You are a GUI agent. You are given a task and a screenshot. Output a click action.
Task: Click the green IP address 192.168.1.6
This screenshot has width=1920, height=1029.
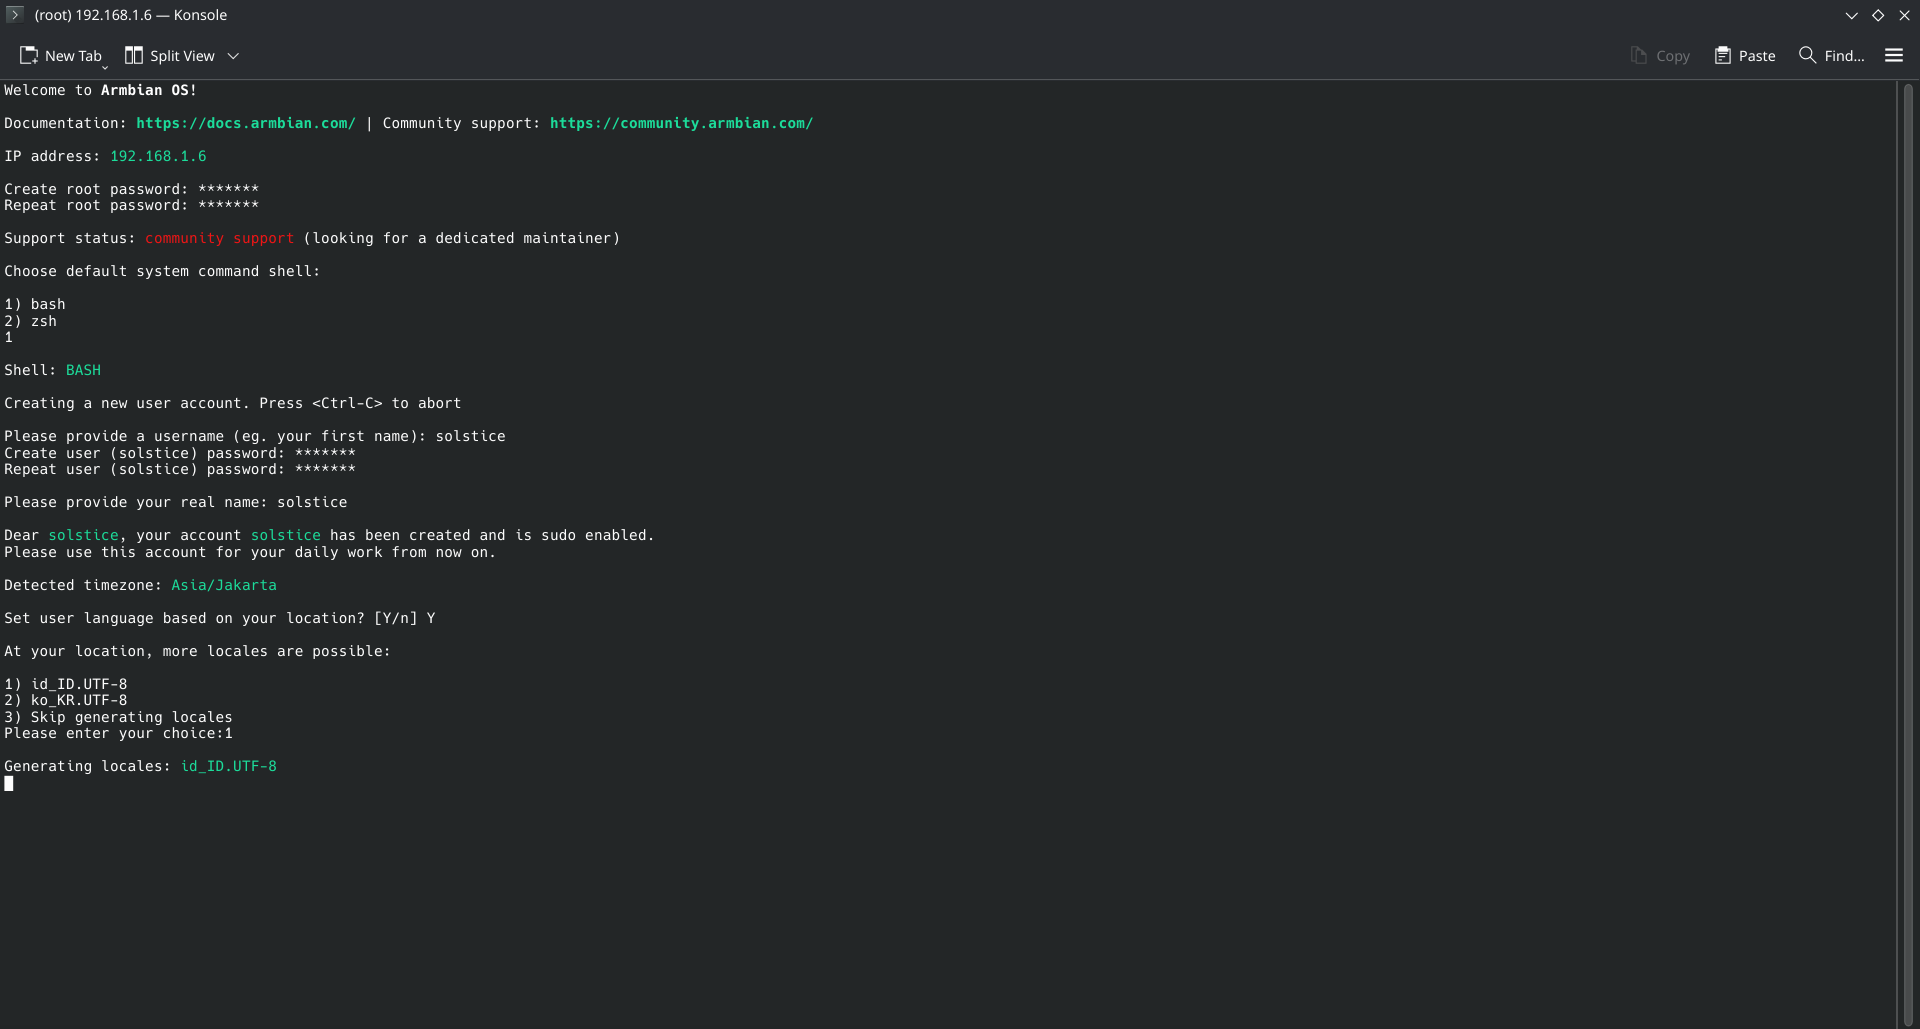click(x=158, y=156)
